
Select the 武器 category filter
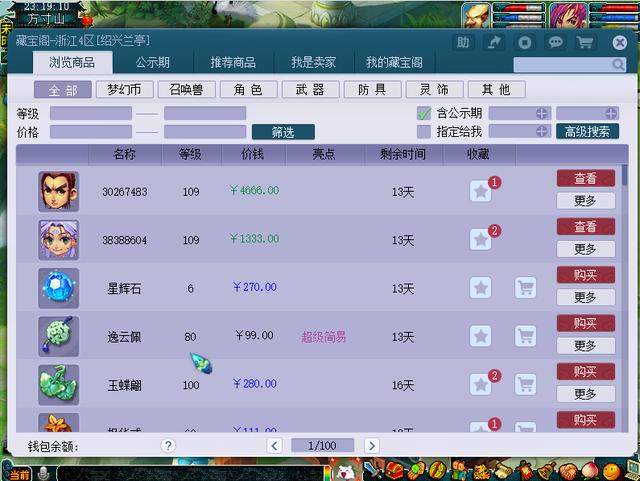311,89
